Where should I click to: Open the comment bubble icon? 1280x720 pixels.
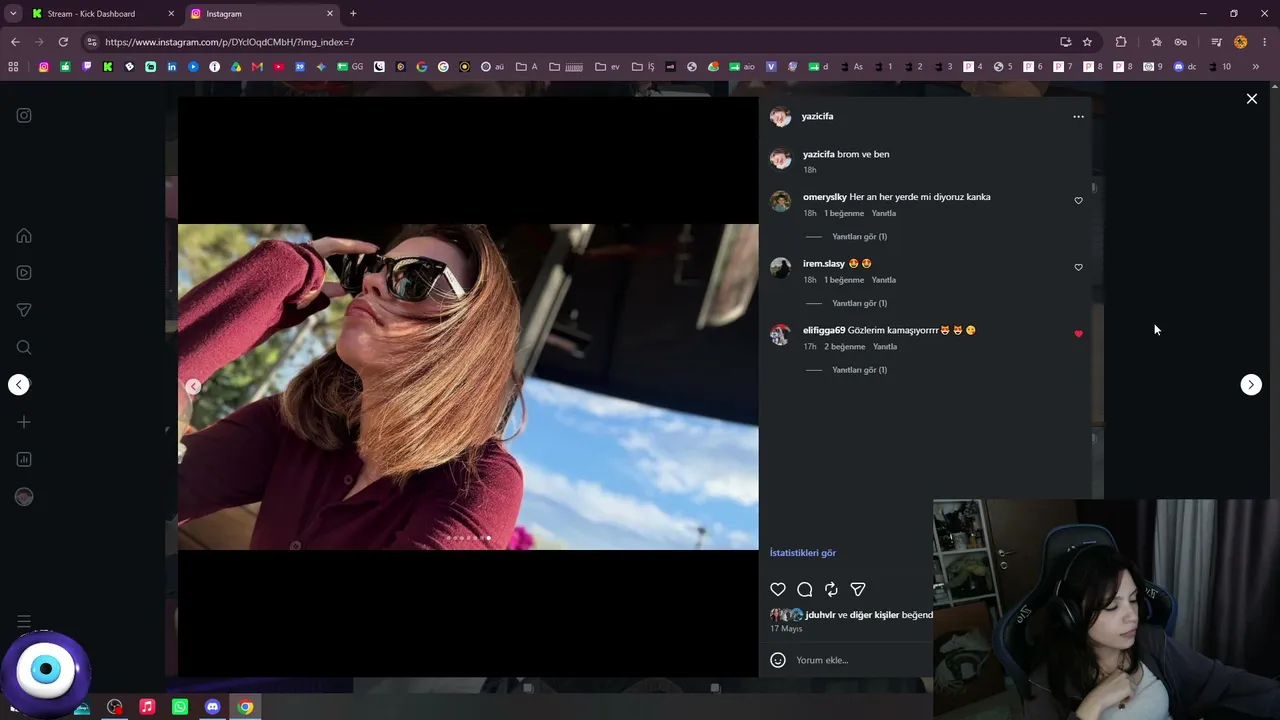pyautogui.click(x=805, y=589)
